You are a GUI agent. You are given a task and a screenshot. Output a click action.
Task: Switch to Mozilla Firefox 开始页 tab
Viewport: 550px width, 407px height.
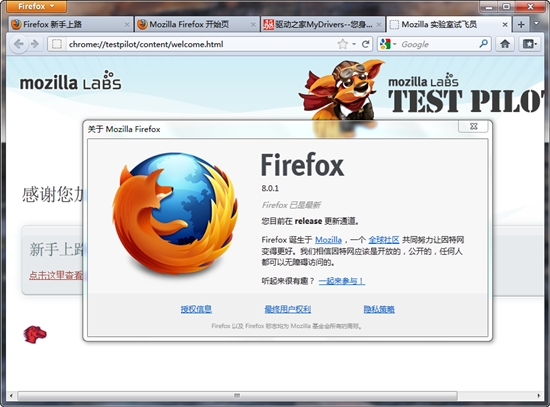click(x=196, y=25)
